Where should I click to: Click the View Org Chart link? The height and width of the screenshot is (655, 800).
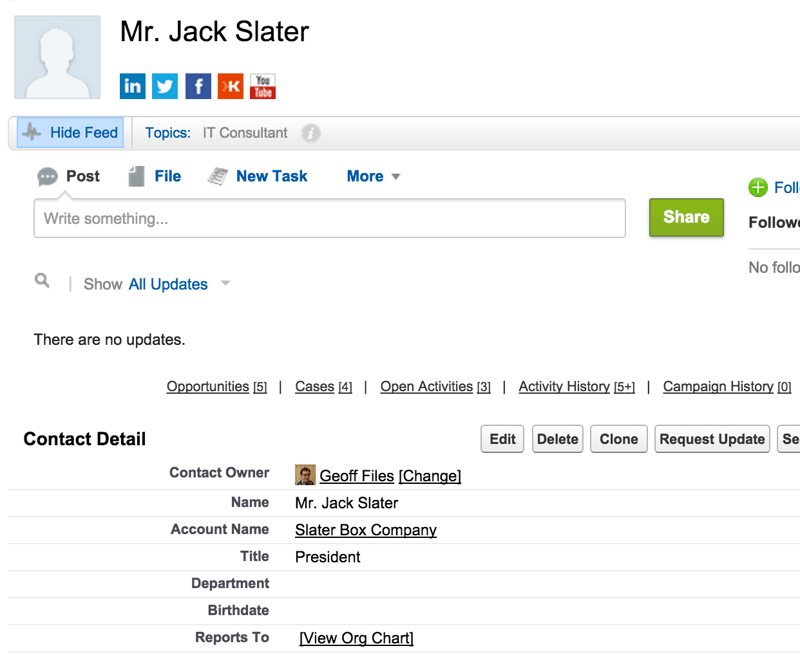pos(357,638)
